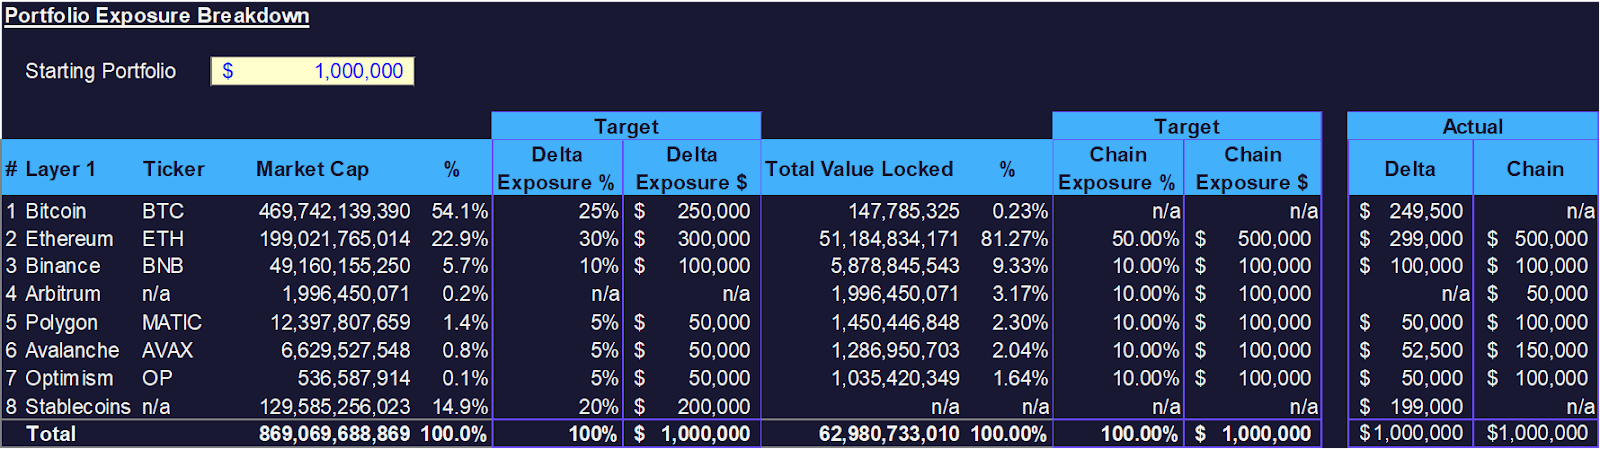Select Polygon TVL 1,450,446,848 cell
This screenshot has width=1600, height=449.
[x=895, y=322]
